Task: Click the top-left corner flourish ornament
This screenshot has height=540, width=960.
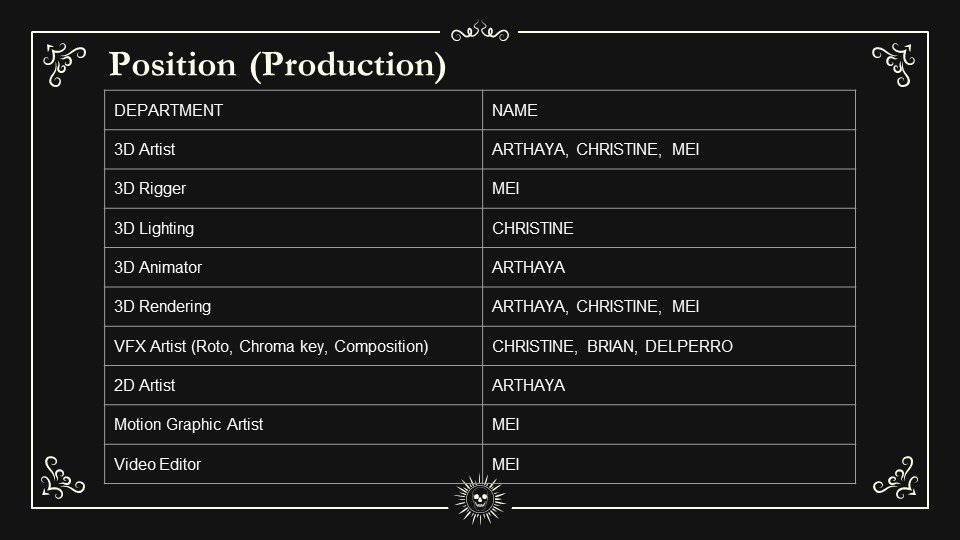Action: [x=64, y=64]
